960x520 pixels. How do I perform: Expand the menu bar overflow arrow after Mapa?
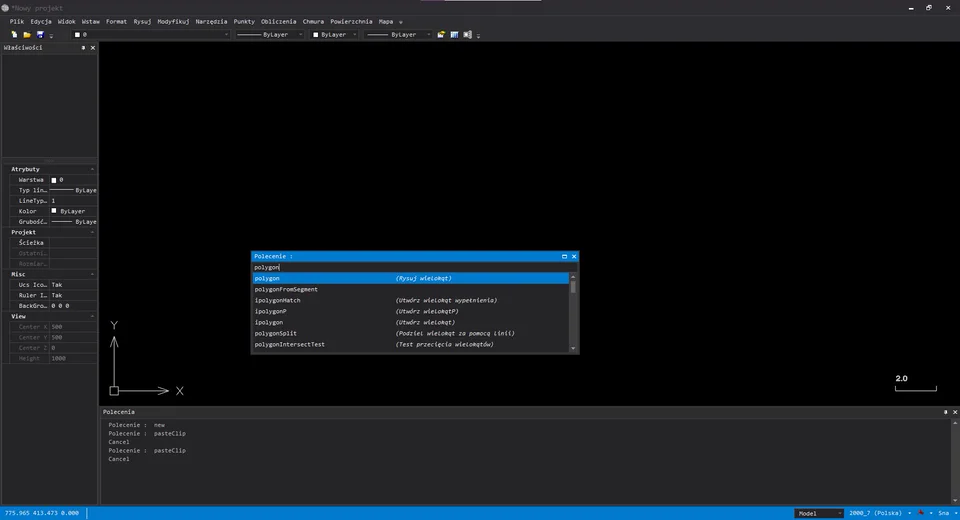[401, 22]
